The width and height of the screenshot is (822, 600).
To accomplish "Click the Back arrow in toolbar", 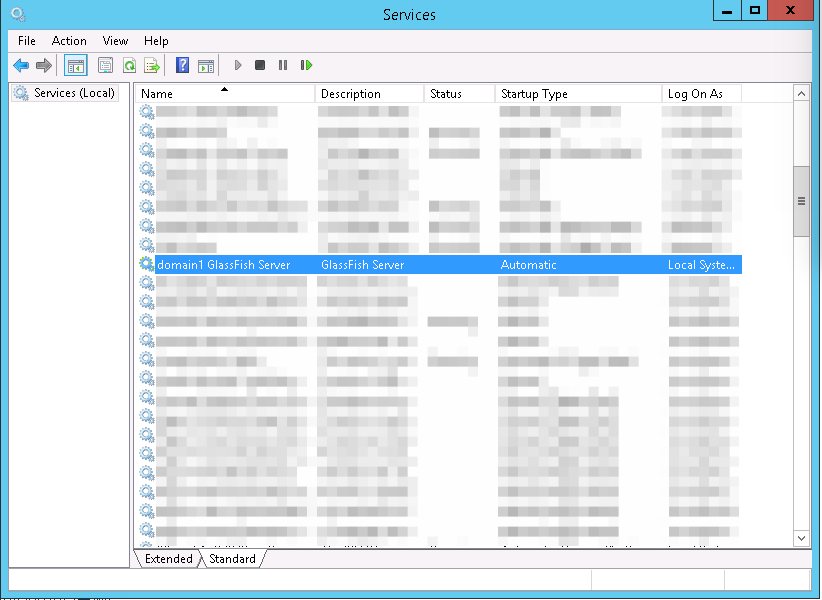I will pos(21,66).
